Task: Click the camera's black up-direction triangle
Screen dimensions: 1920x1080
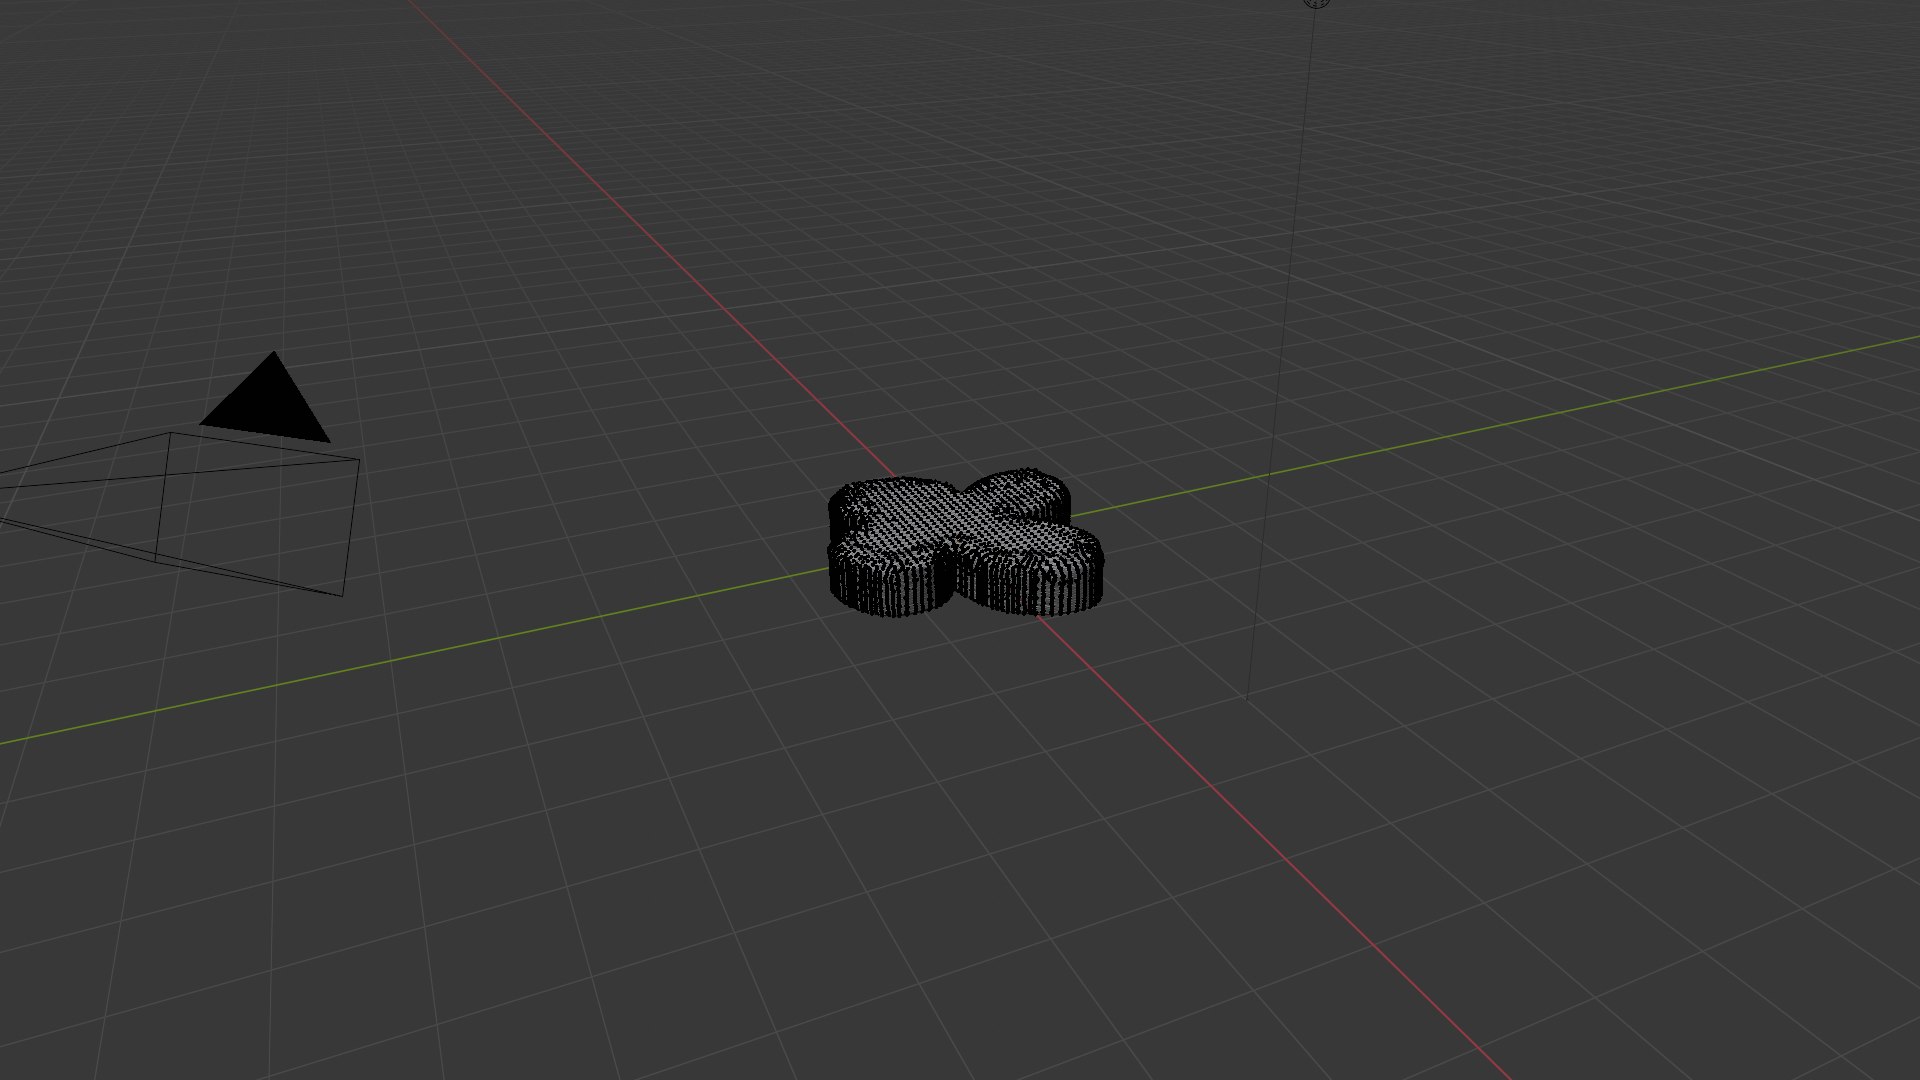Action: [x=266, y=397]
